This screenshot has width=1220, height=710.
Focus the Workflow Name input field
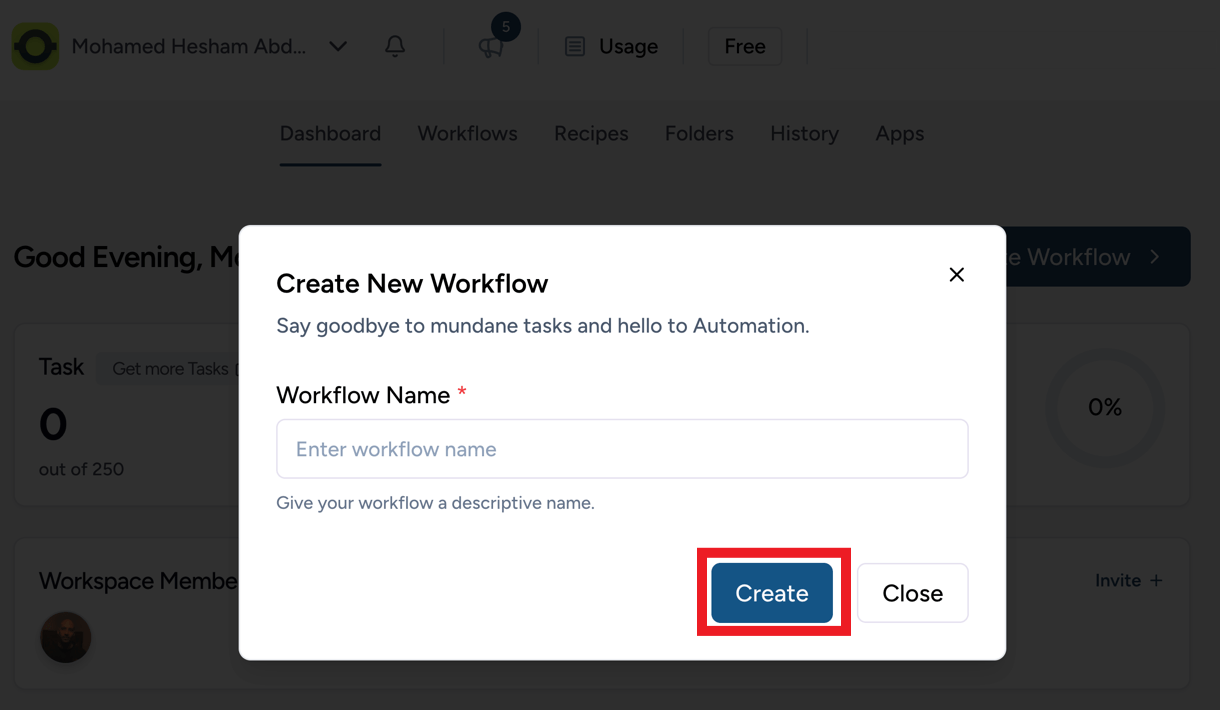(x=622, y=449)
